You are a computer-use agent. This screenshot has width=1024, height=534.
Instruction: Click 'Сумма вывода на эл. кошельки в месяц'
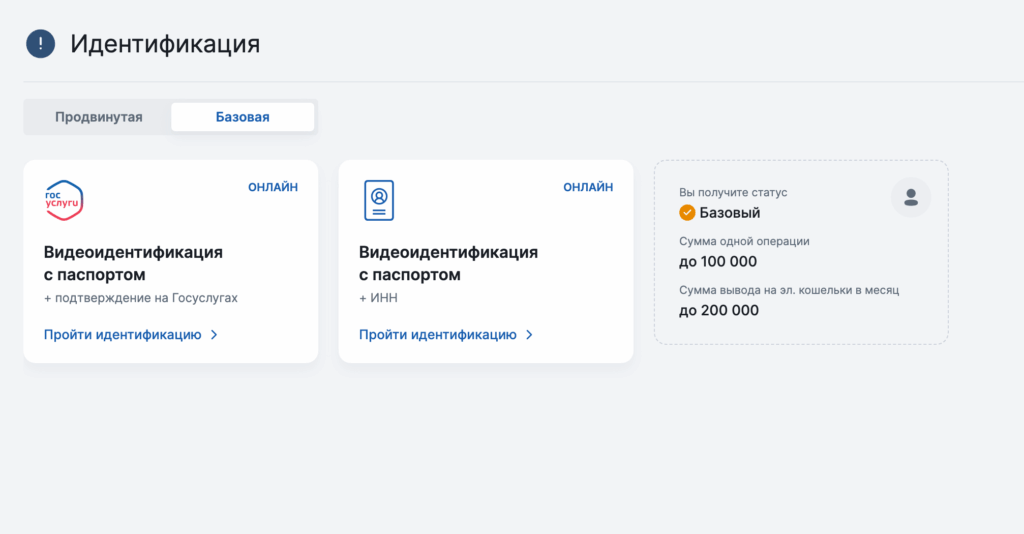789,291
